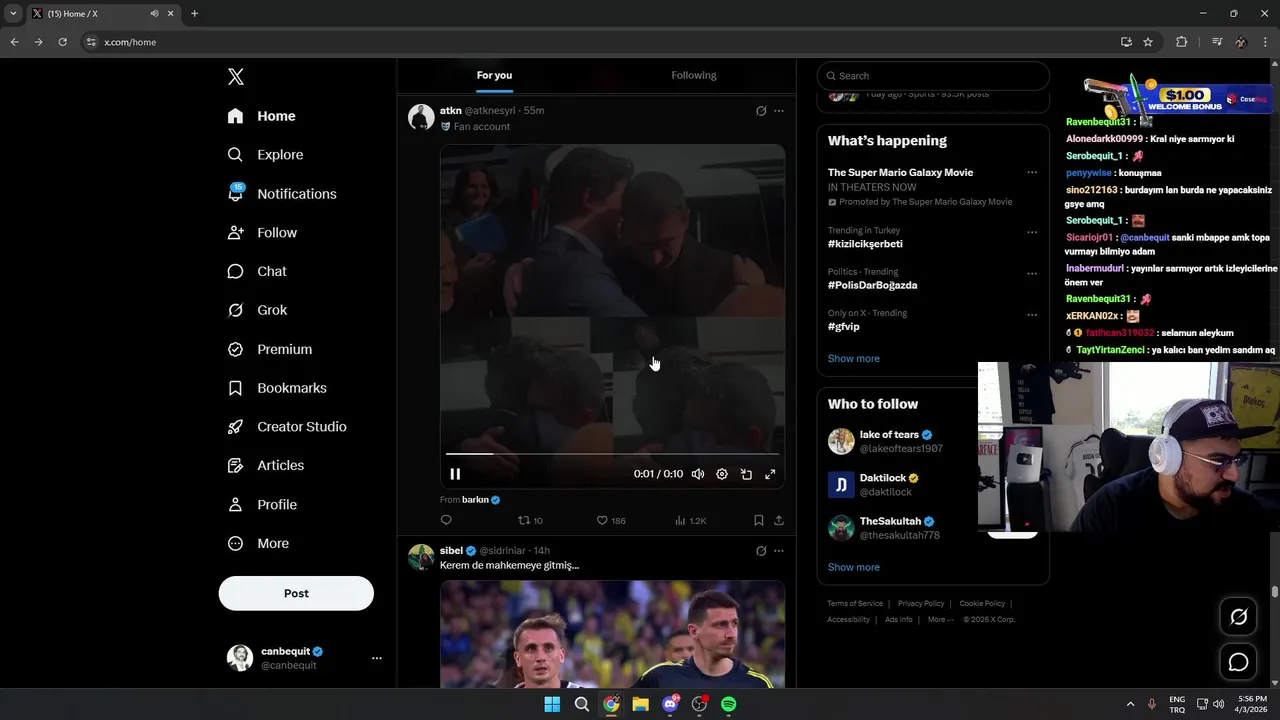Click the Bookmarks sidebar icon
1280x720 pixels.
tap(235, 388)
